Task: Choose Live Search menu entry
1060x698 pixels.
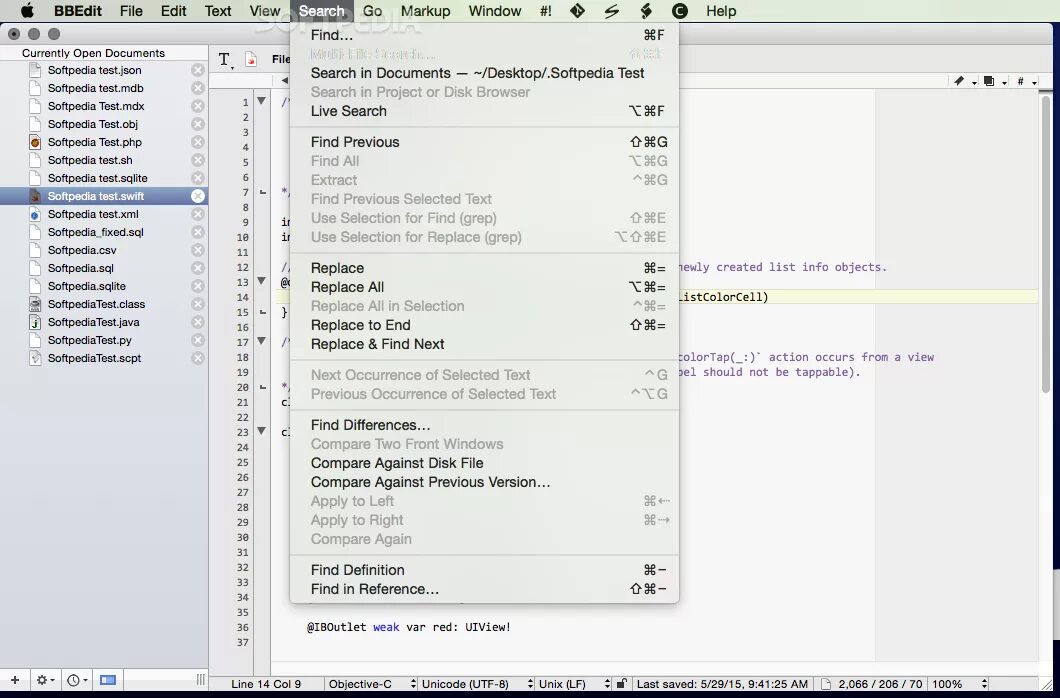Action: 484,111
